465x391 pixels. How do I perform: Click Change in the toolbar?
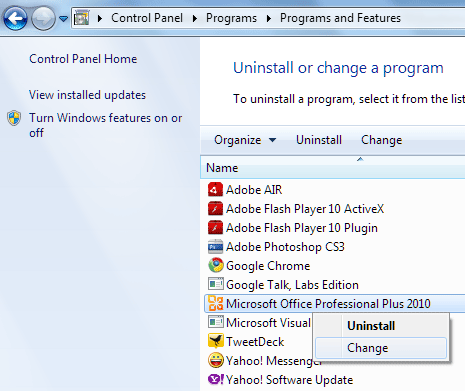(x=382, y=140)
